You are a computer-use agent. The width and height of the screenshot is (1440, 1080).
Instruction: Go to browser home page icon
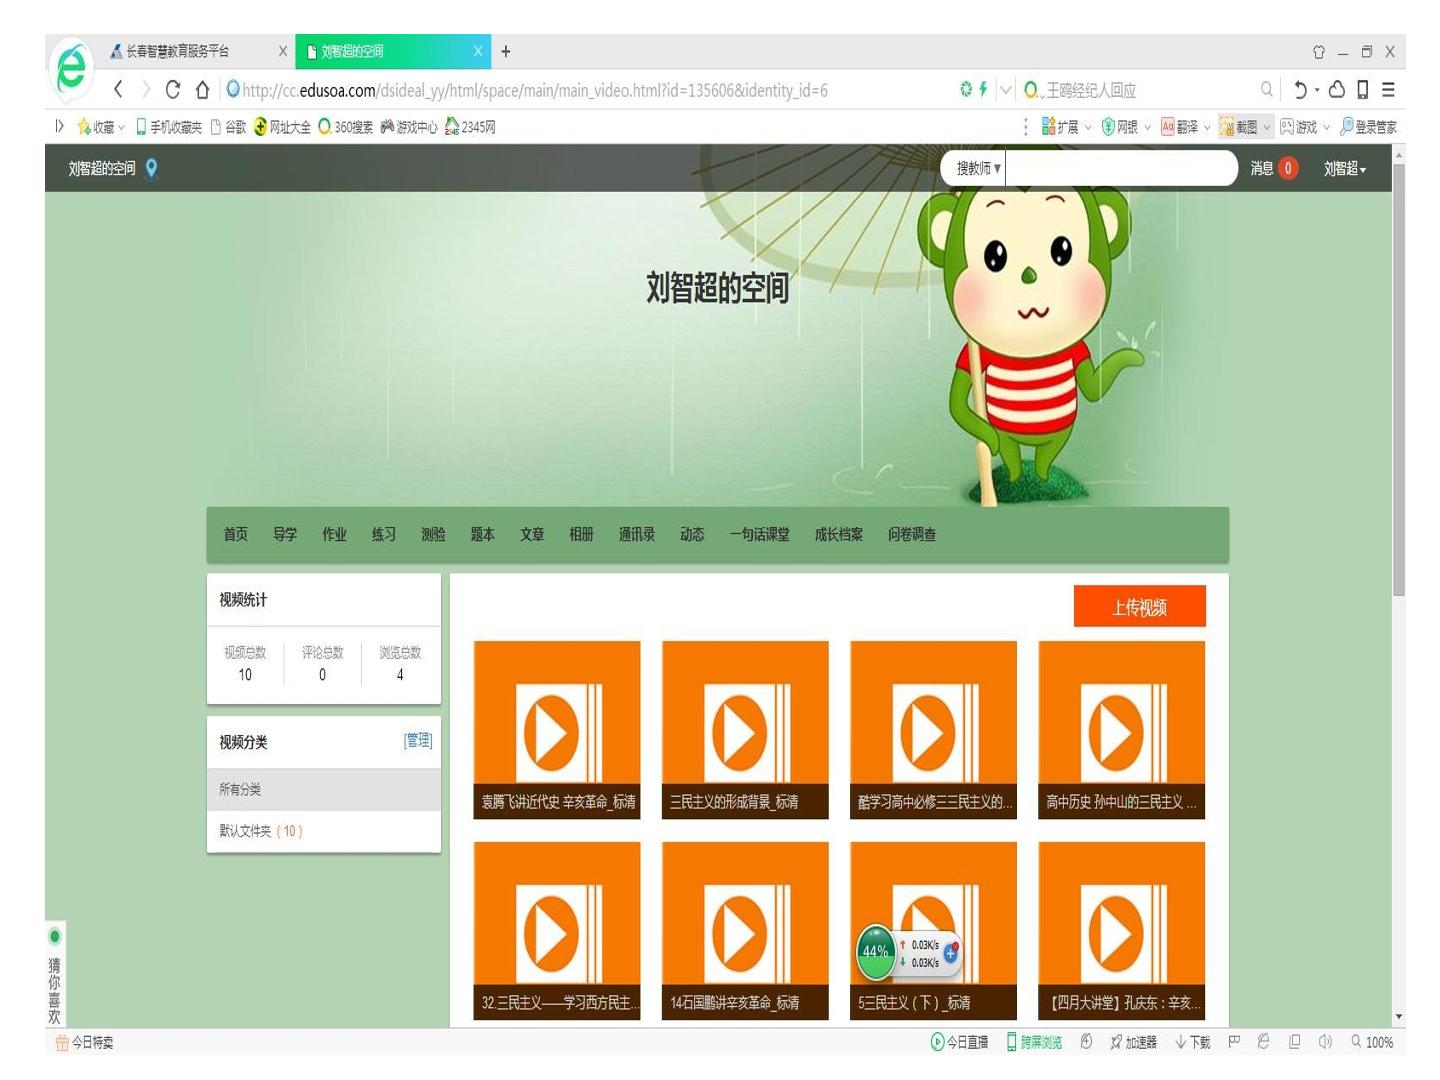pos(202,90)
